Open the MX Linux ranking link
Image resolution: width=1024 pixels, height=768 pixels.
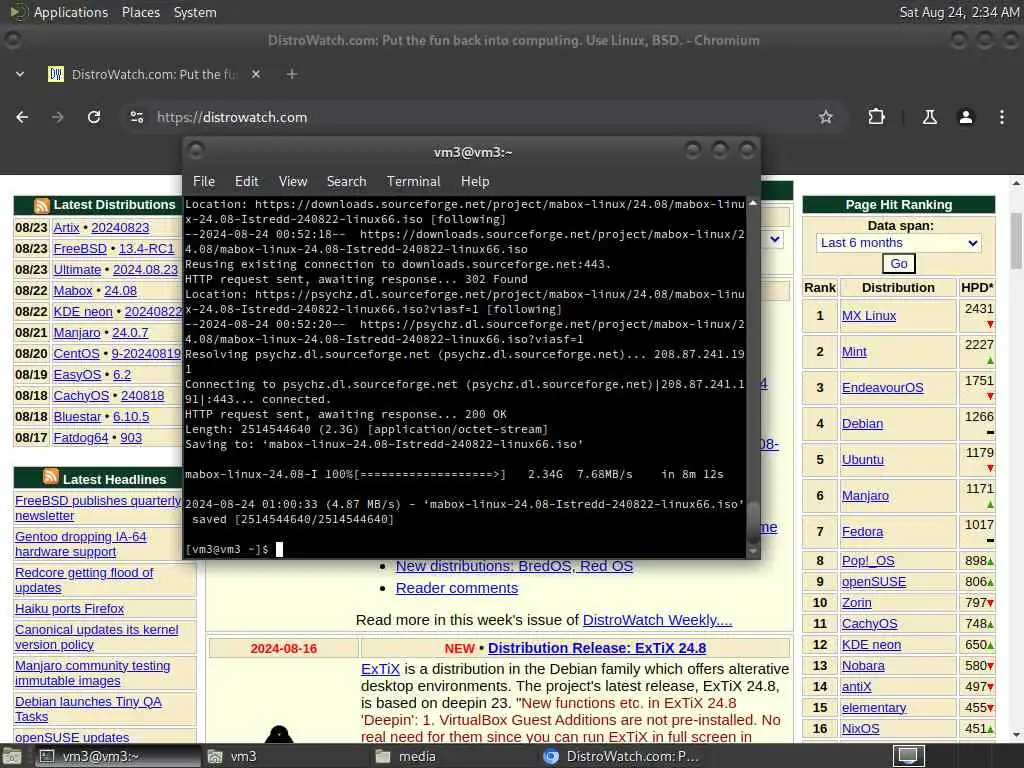[869, 316]
